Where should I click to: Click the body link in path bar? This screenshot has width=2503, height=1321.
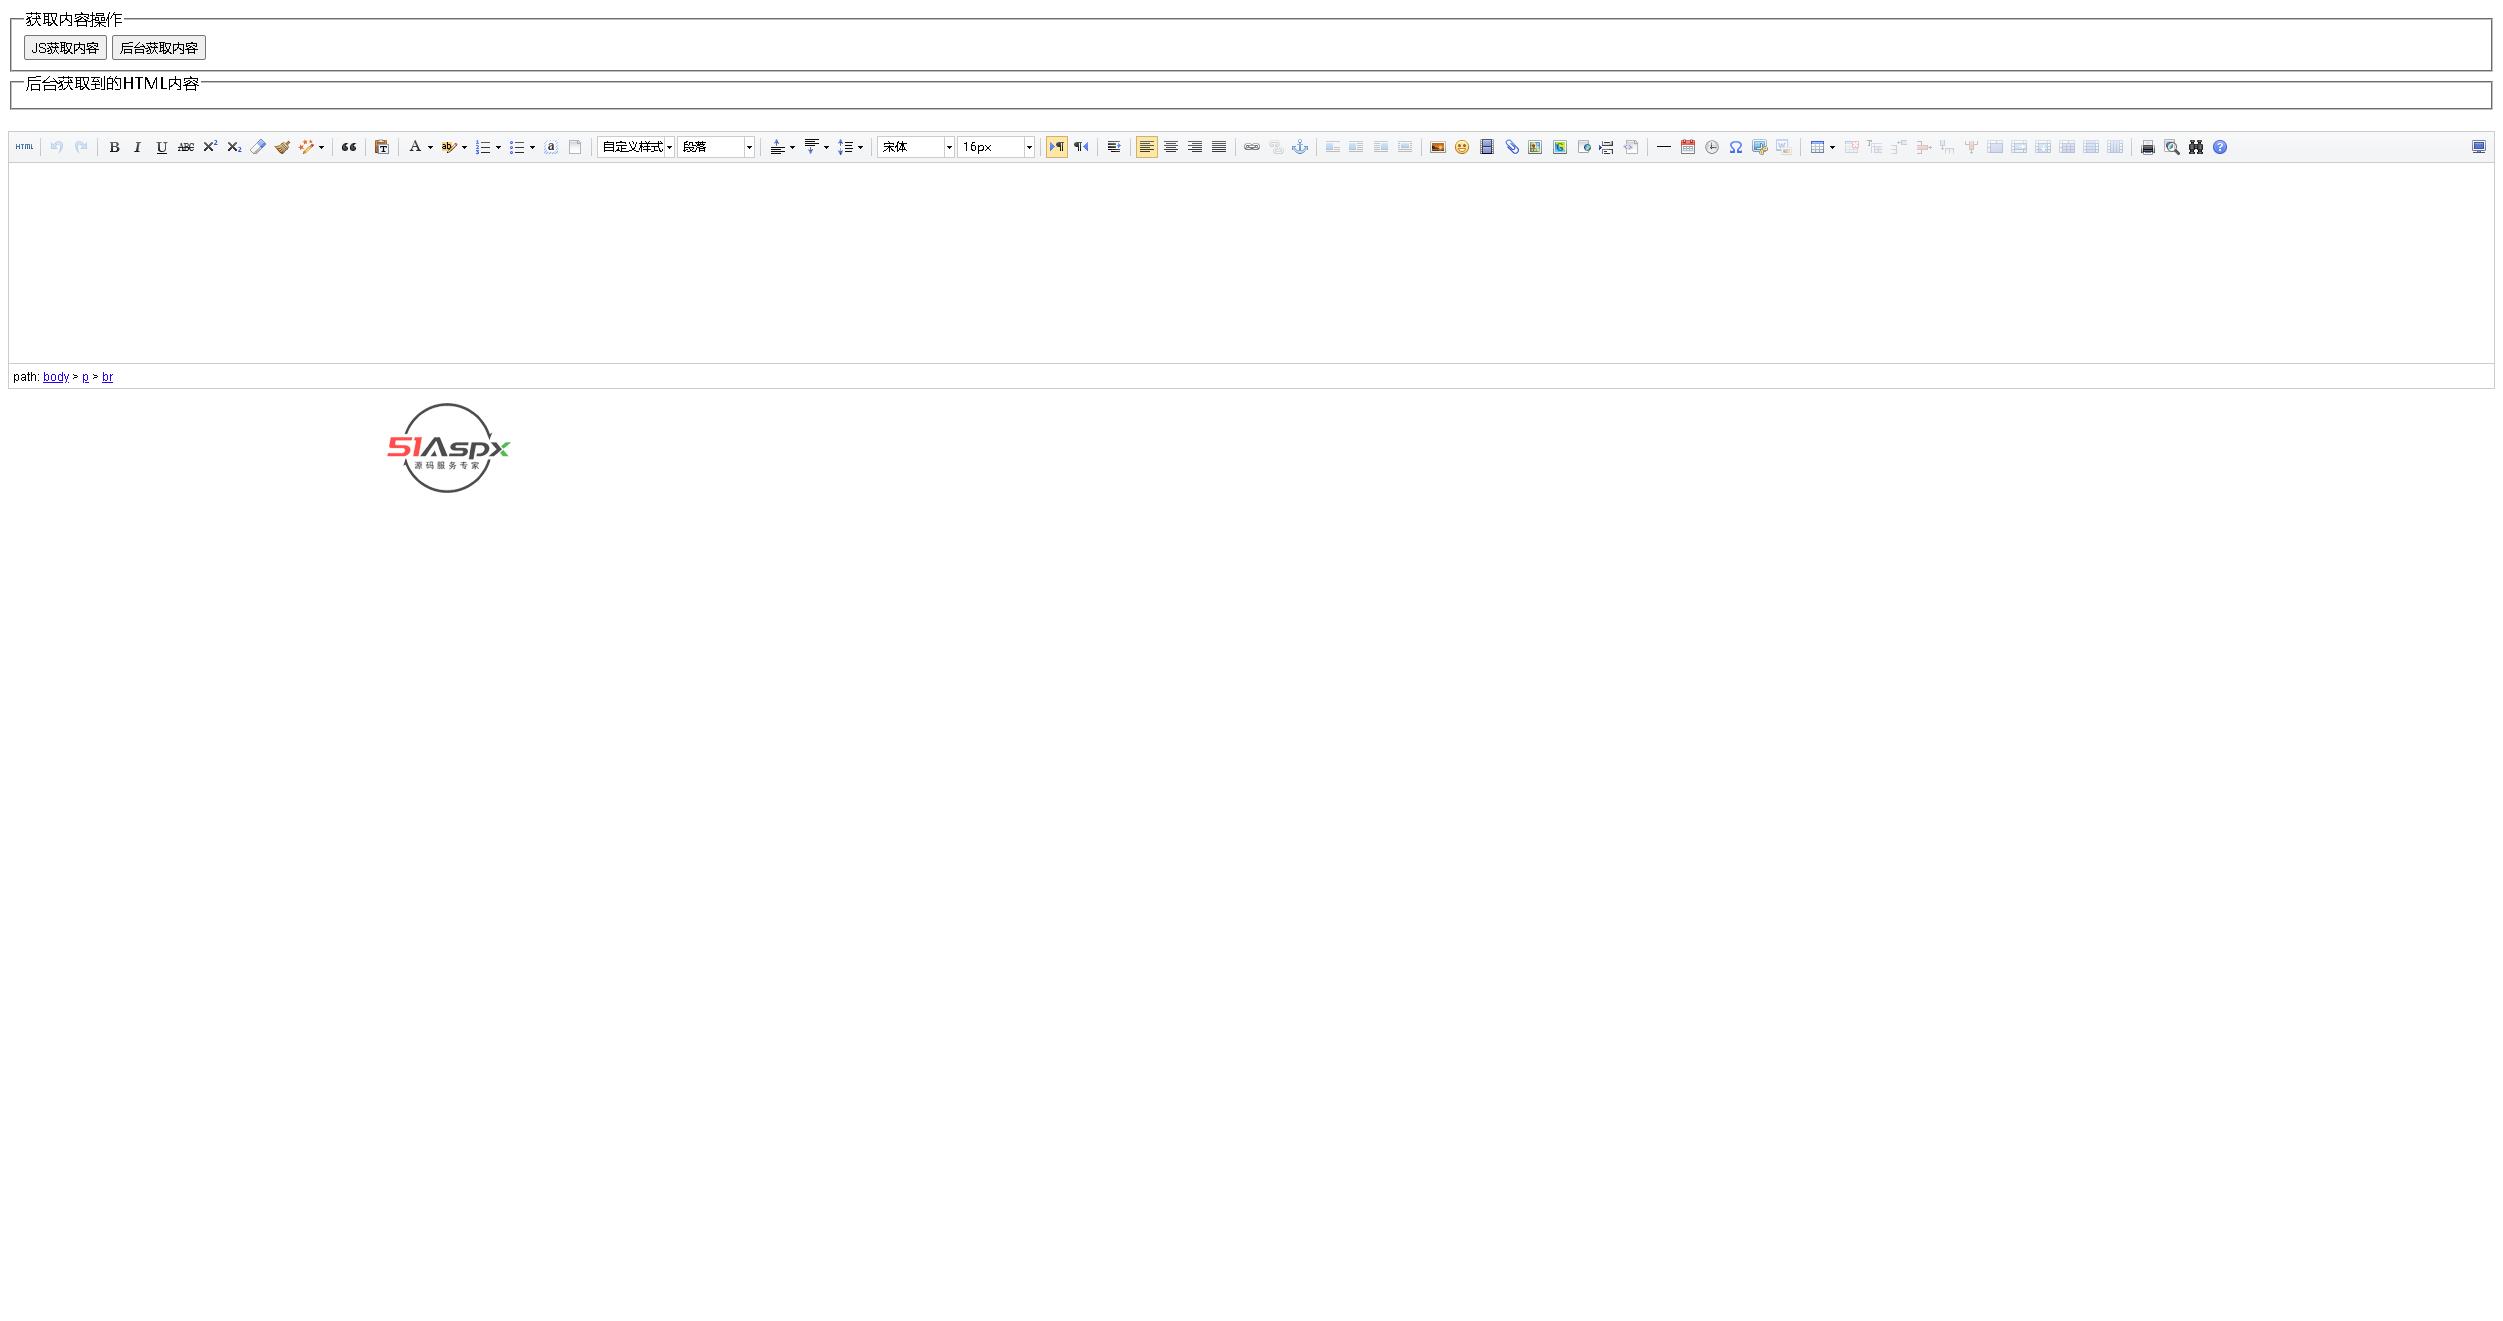(55, 377)
